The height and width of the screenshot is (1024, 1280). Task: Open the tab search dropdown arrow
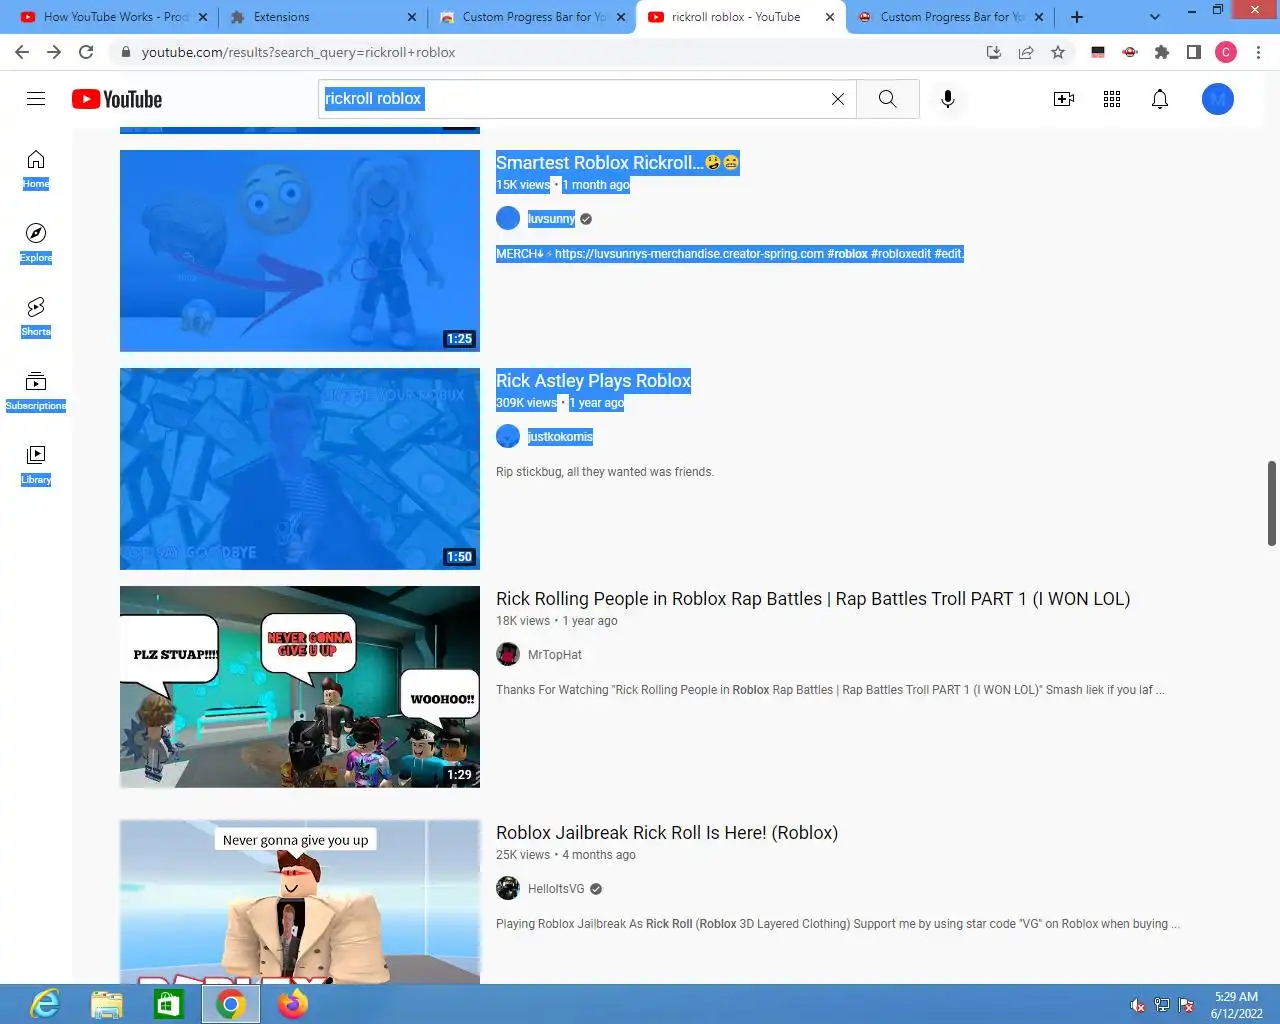[x=1155, y=17]
